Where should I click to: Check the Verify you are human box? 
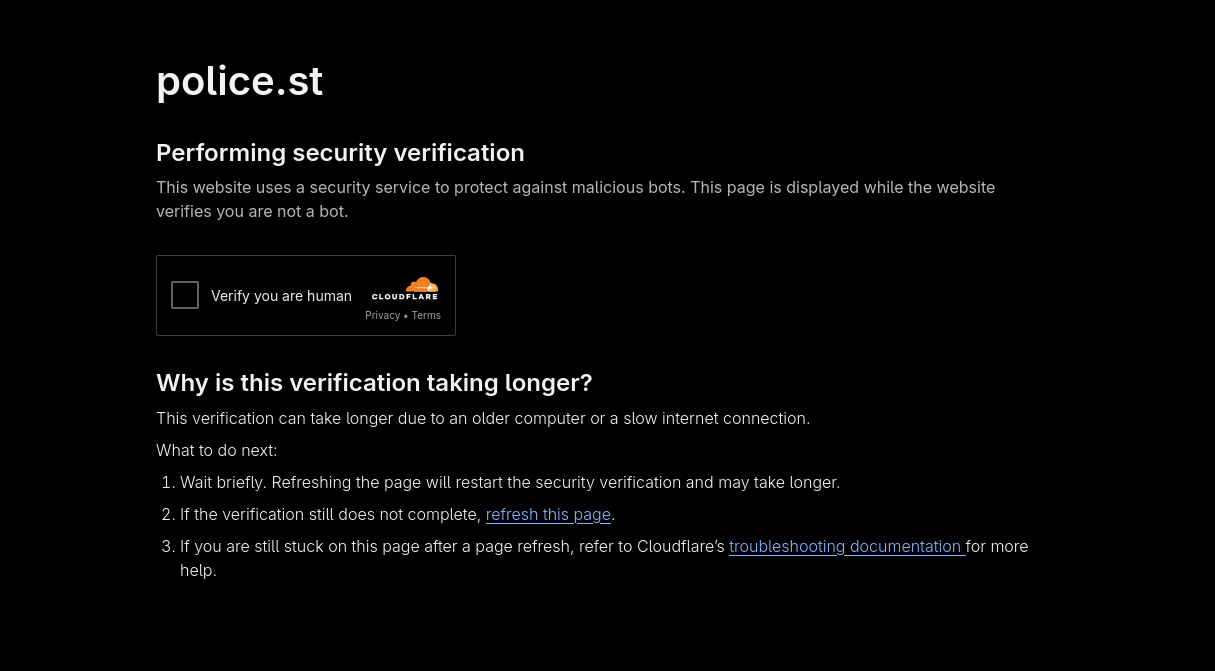coord(185,295)
